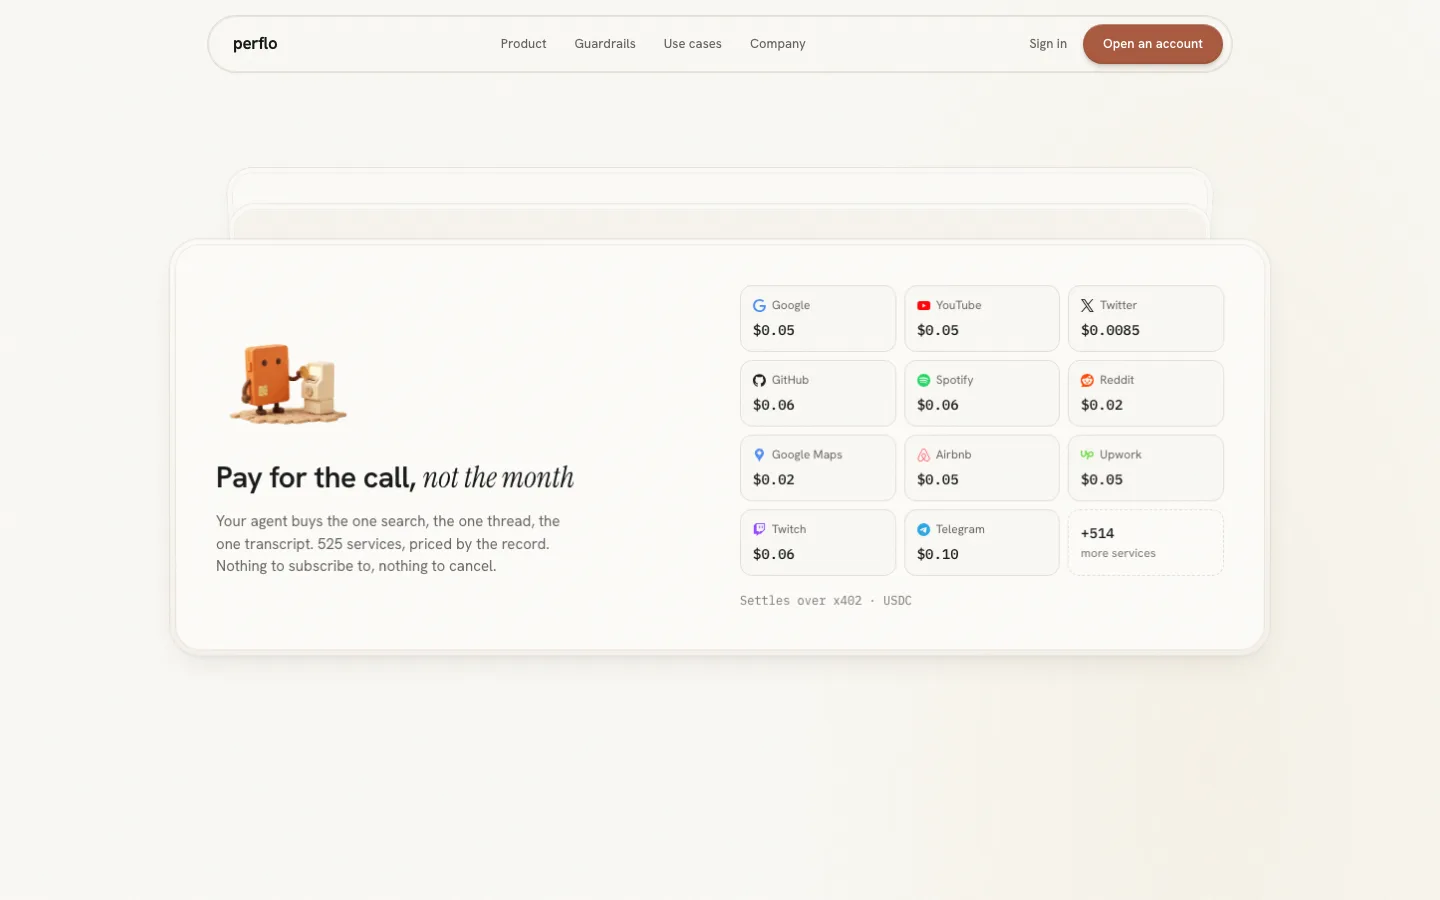This screenshot has width=1440, height=900.
Task: Click the Google logo icon
Action: 759,305
